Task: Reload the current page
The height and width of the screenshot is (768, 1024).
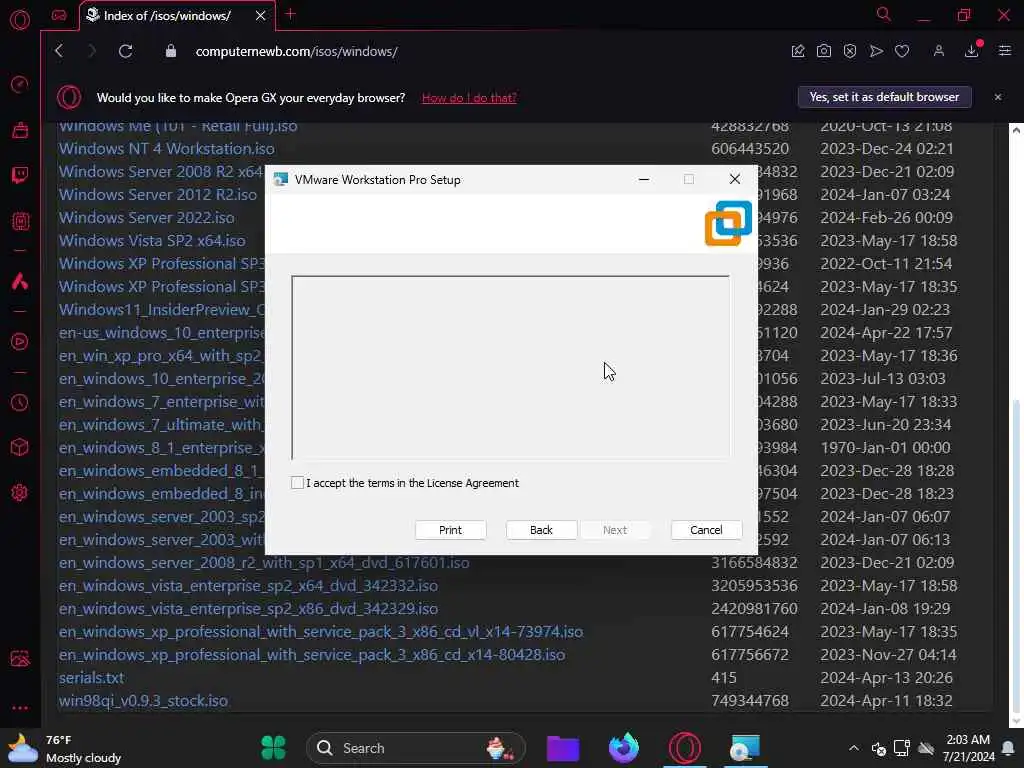Action: coord(125,51)
